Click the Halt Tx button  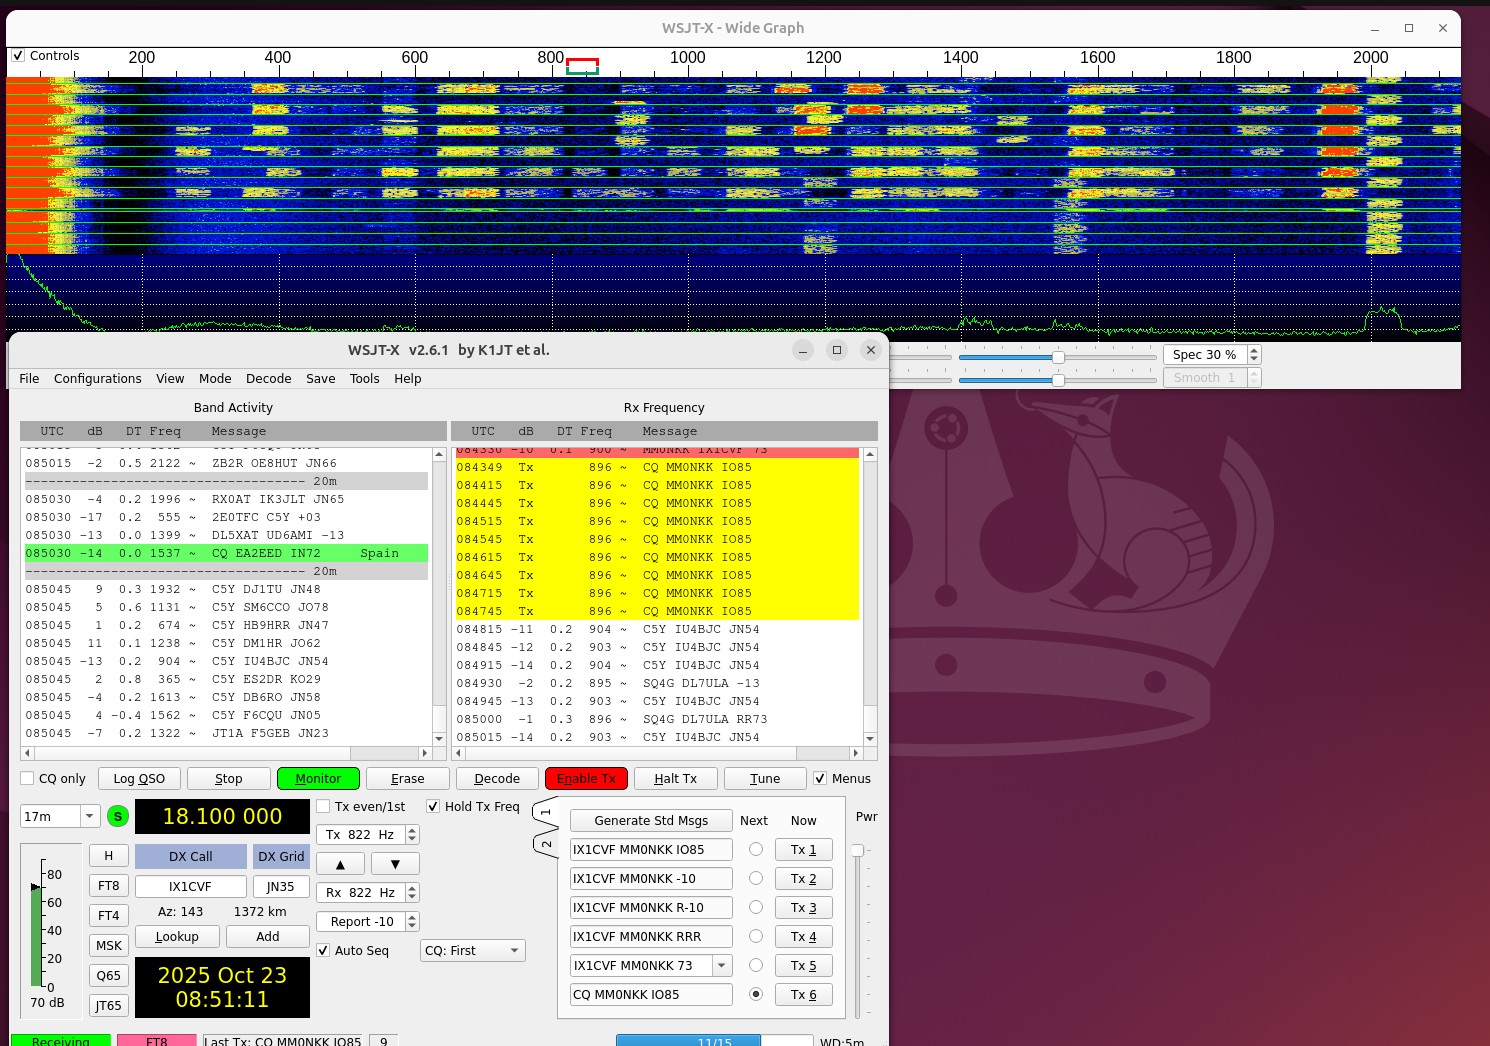(x=676, y=779)
